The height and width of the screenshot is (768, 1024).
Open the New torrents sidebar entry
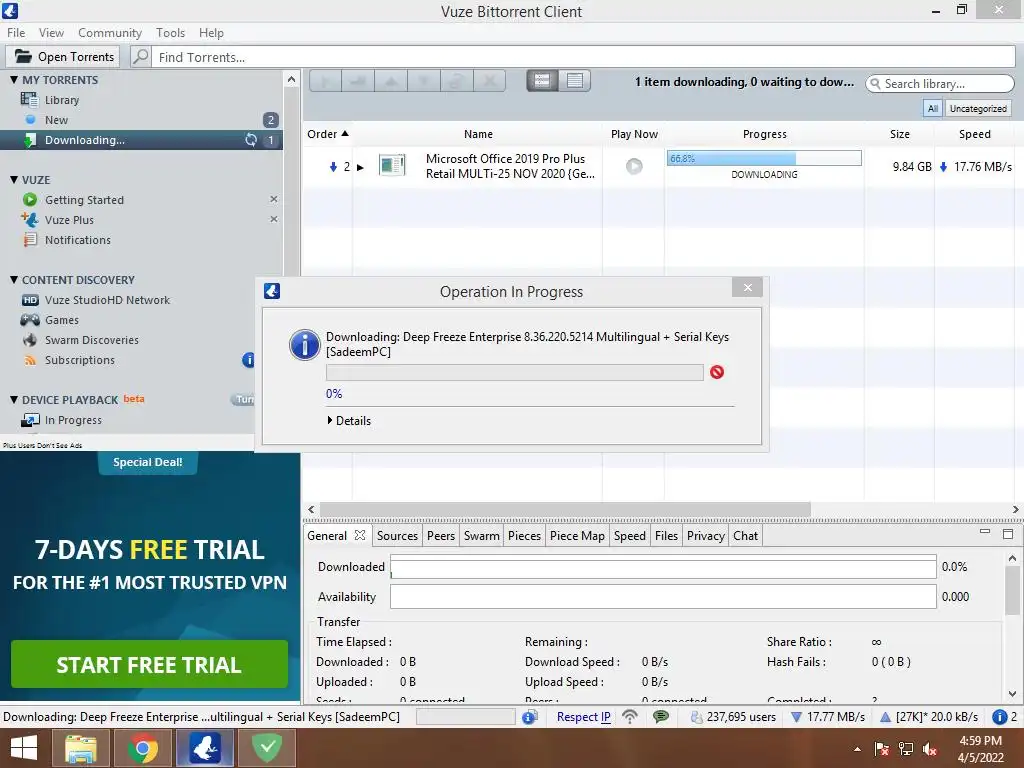[x=56, y=120]
